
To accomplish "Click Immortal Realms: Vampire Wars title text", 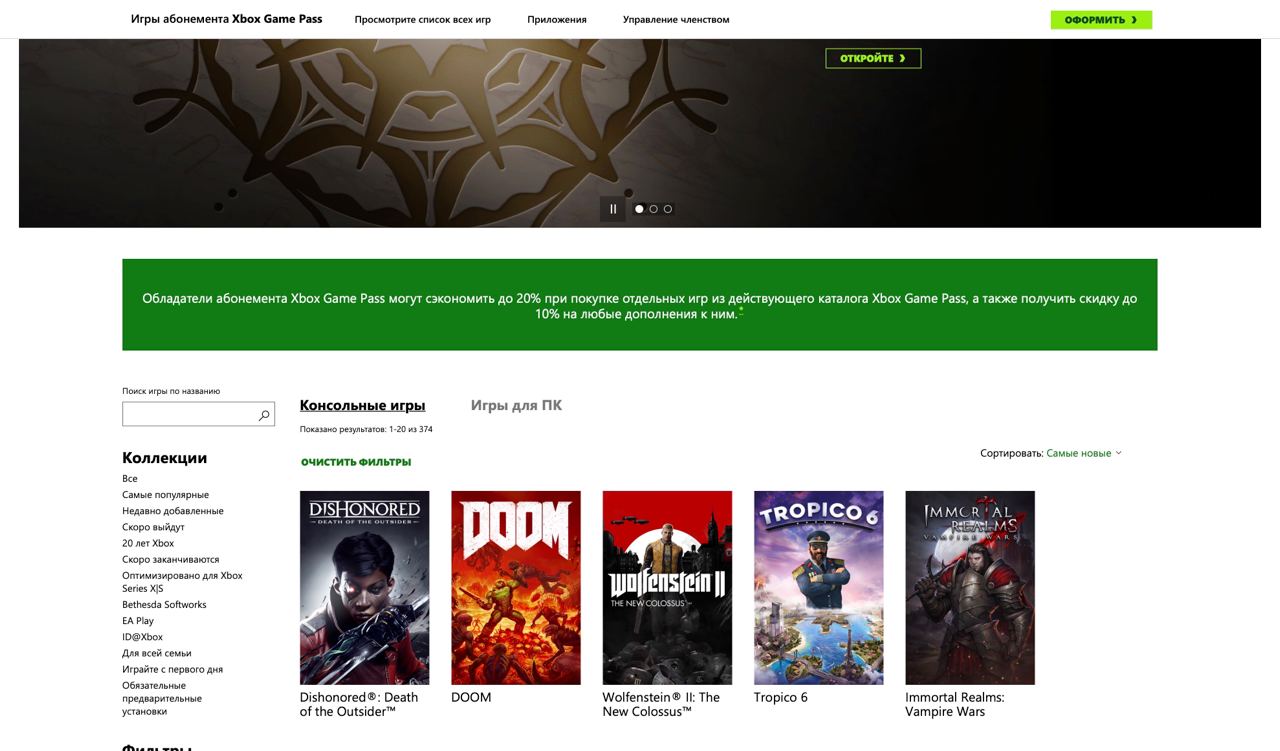I will (955, 704).
